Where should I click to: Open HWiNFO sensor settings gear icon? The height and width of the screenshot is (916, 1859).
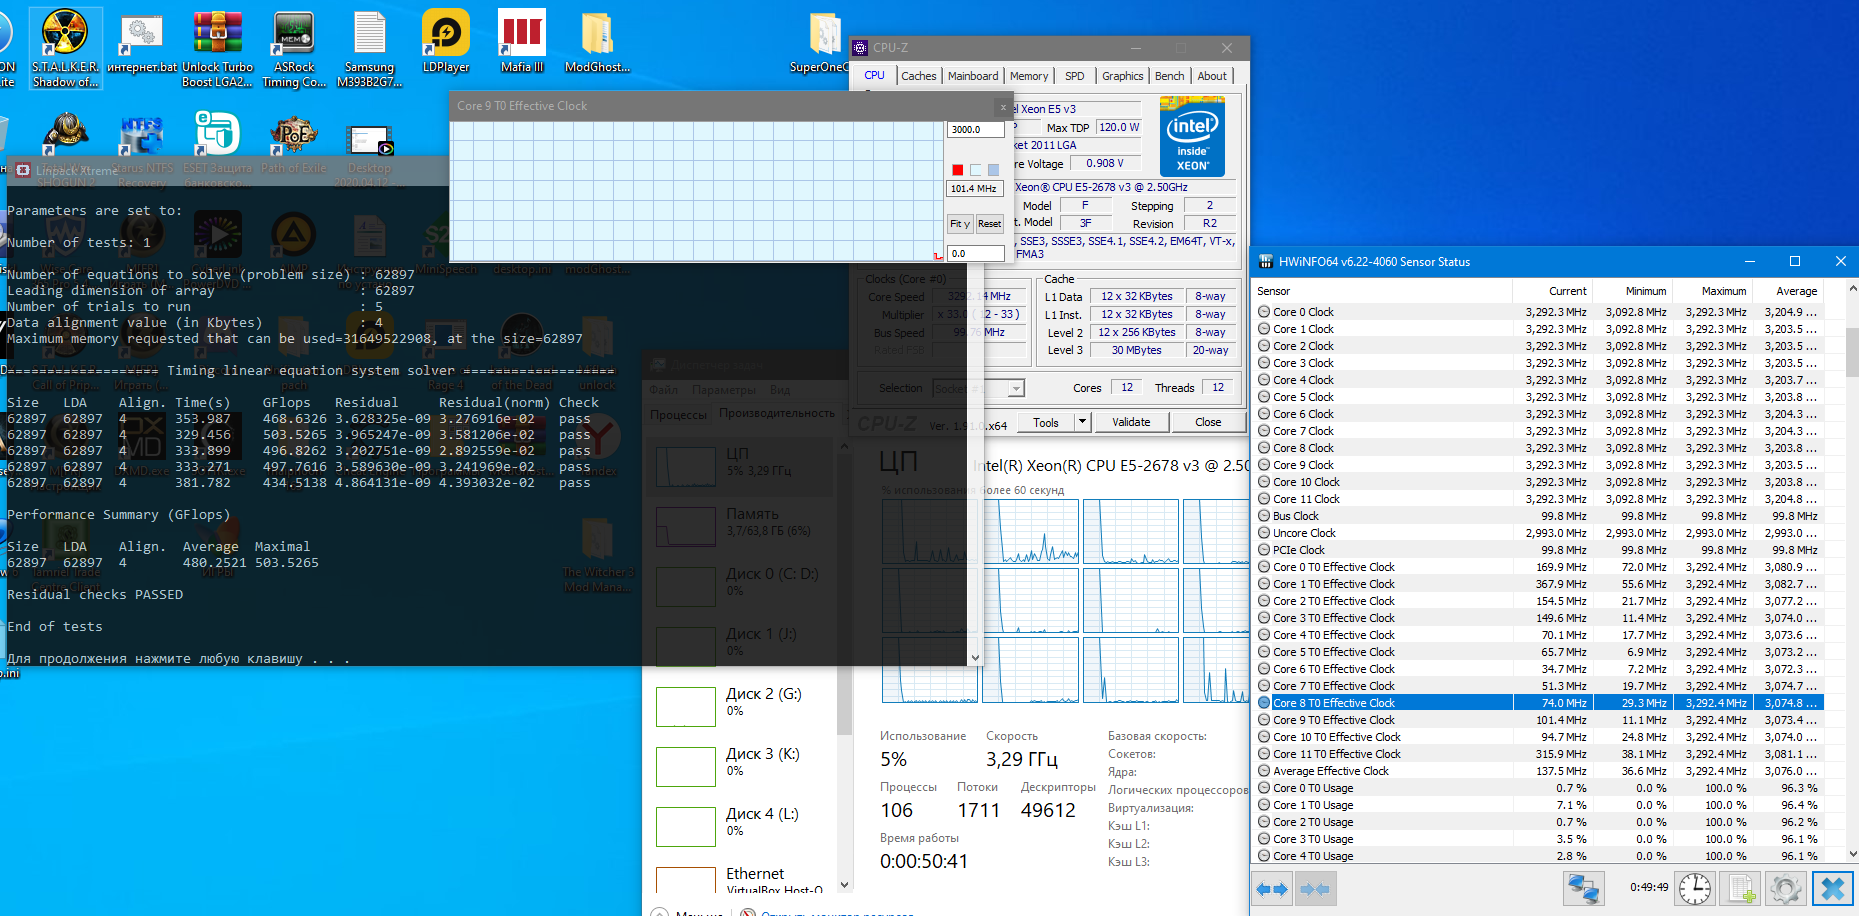[1785, 888]
